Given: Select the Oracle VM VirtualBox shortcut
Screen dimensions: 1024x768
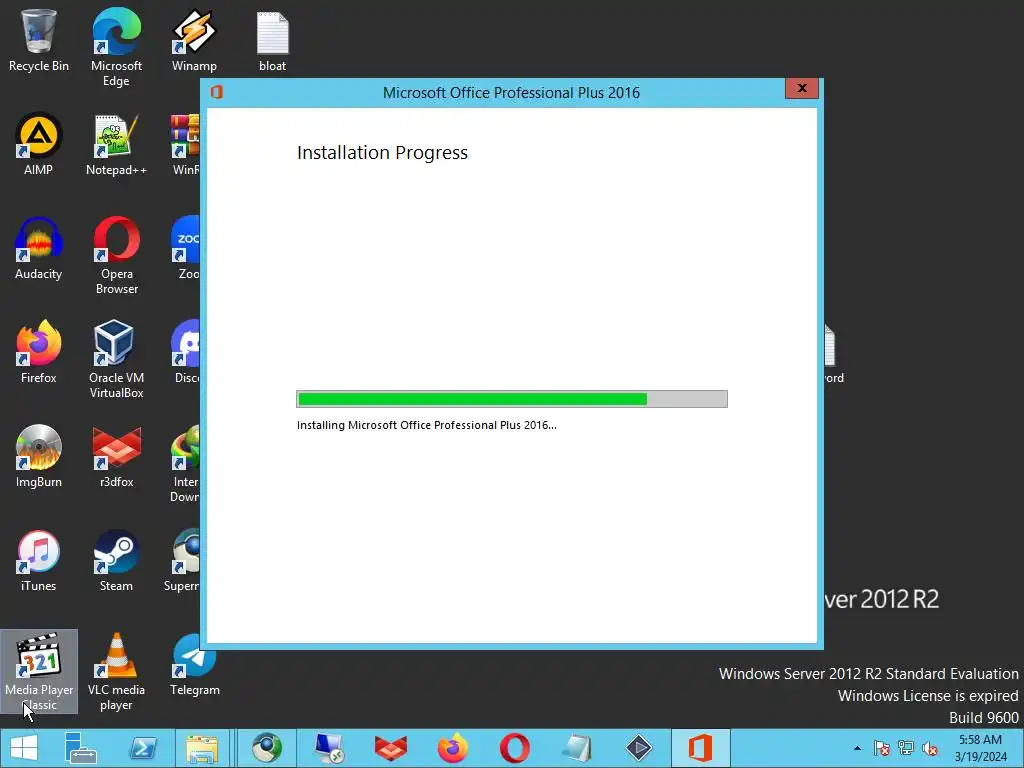Looking at the screenshot, I should click(116, 359).
